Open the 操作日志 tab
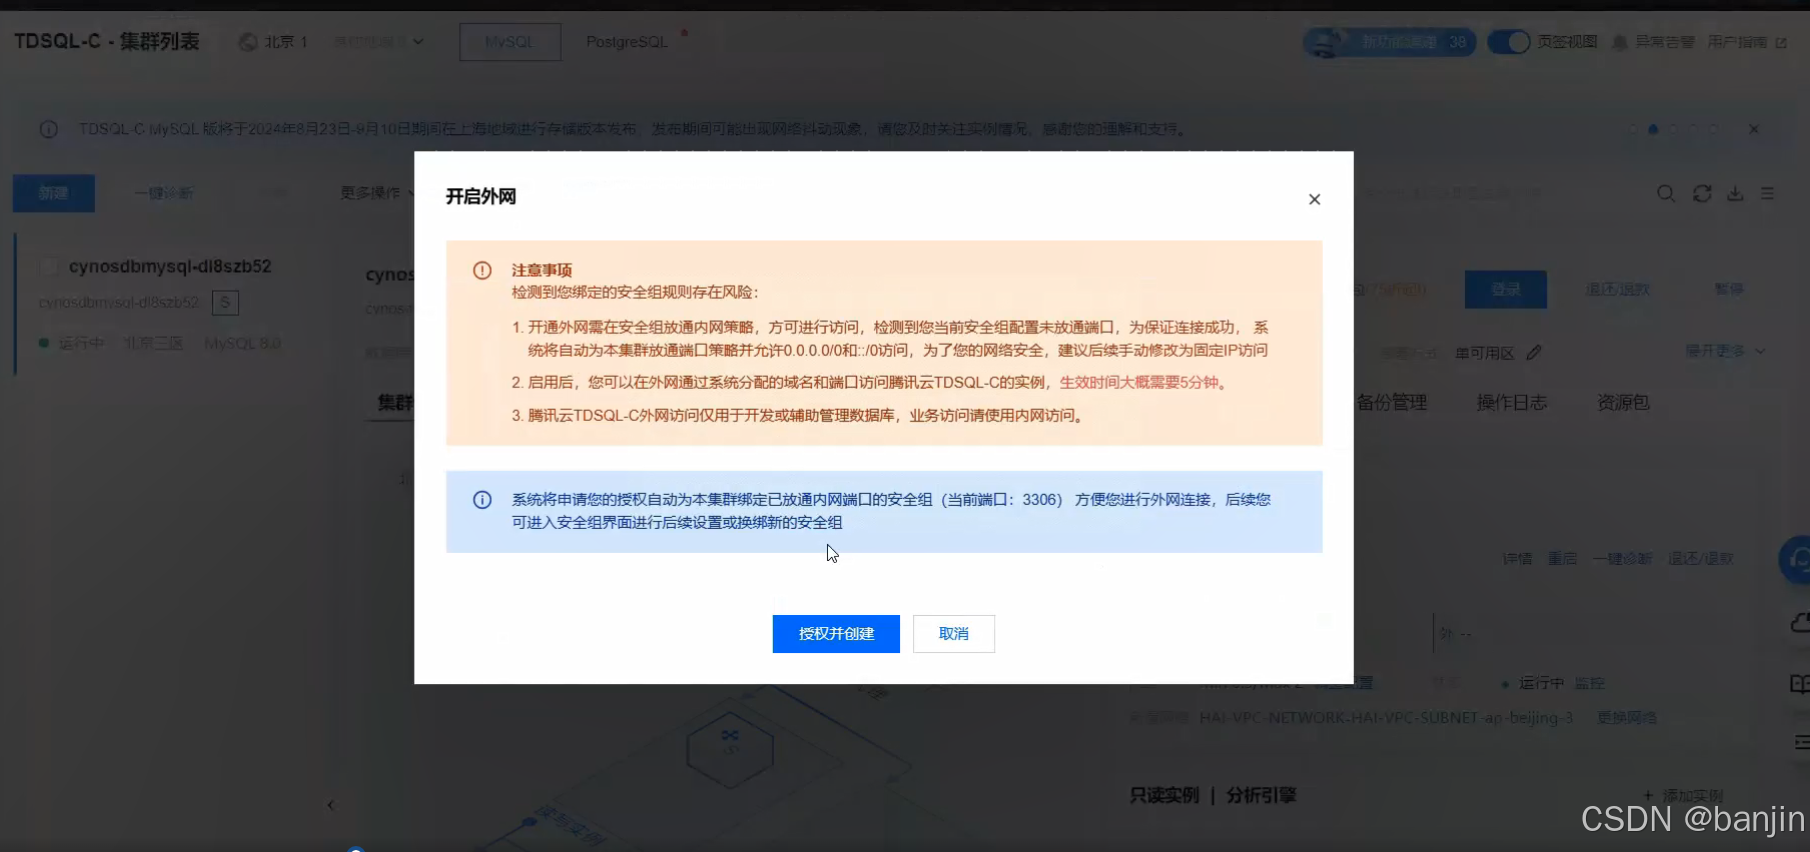The image size is (1810, 852). [1512, 402]
